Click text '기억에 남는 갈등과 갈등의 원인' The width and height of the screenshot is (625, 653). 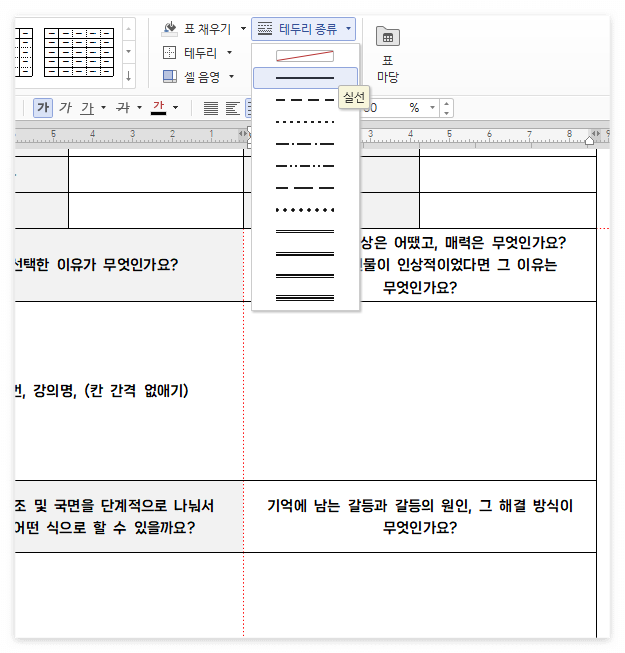tap(369, 506)
